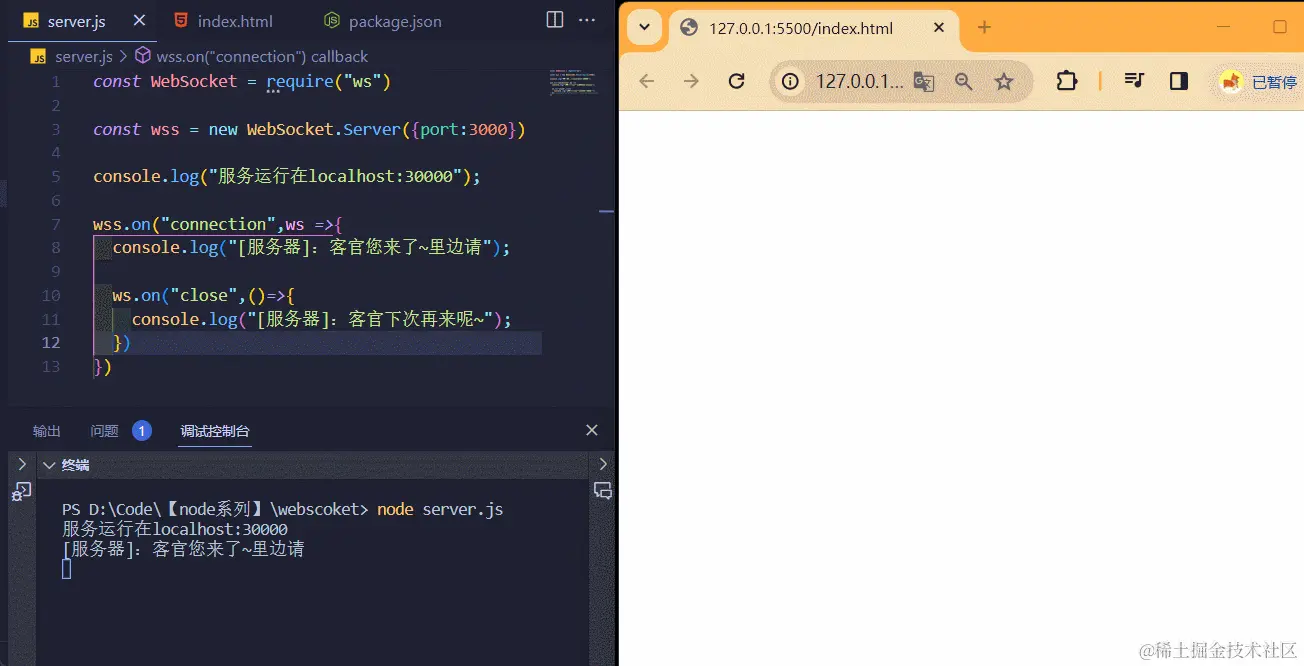Reload the browser page
1304x666 pixels.
737,81
